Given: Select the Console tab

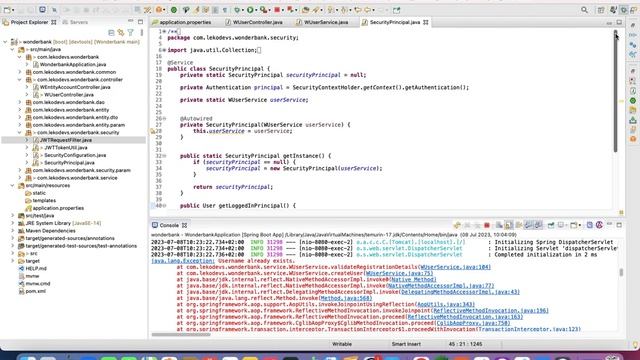Looking at the screenshot, I should click(169, 225).
